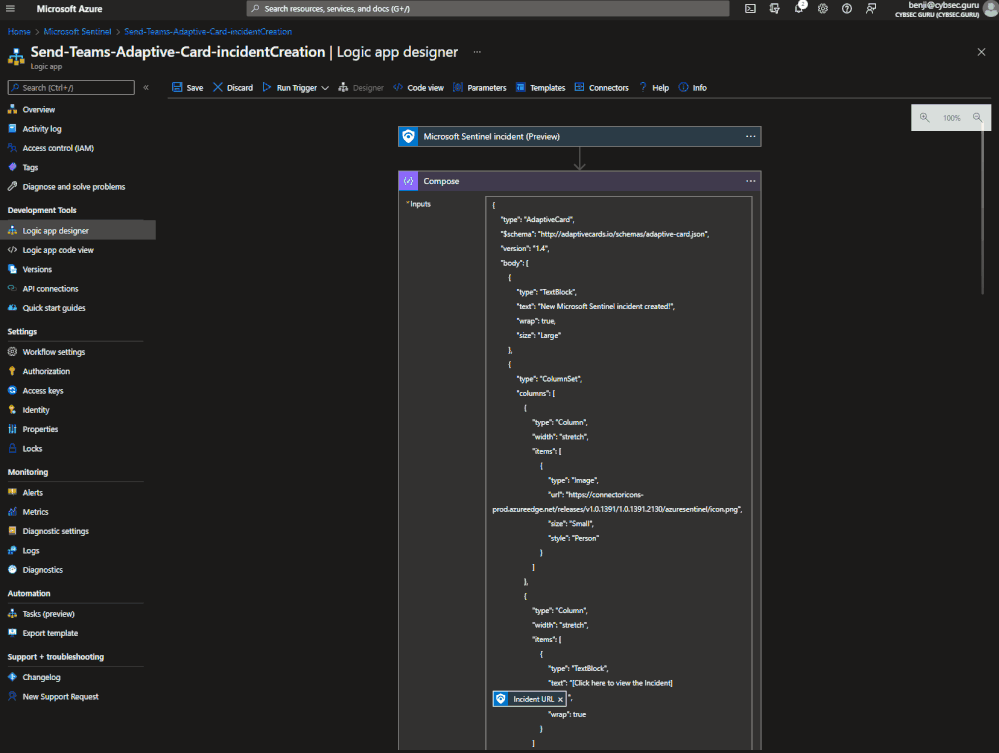The image size is (999, 753).
Task: Open the Directories and subscriptions filter icon
Action: point(775,9)
